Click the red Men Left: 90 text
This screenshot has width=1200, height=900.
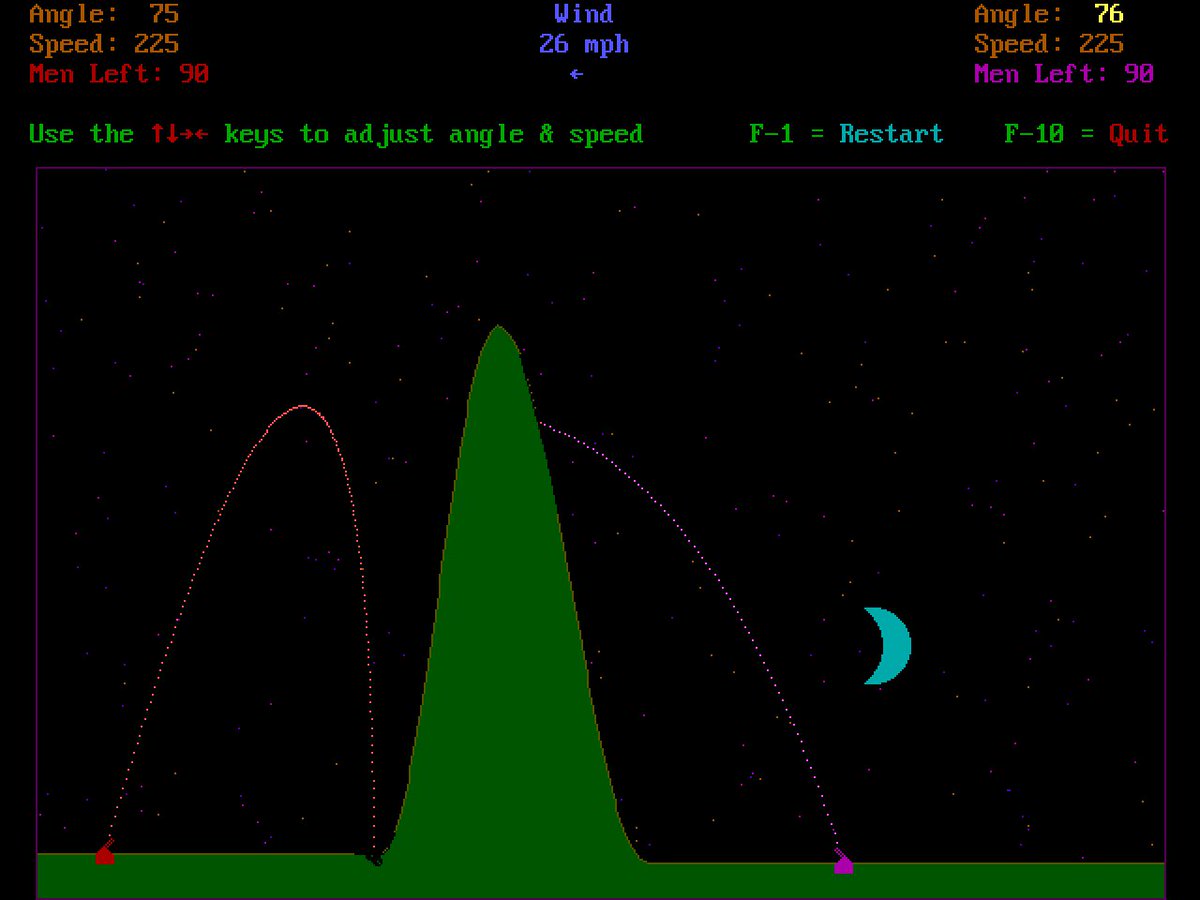(x=119, y=74)
